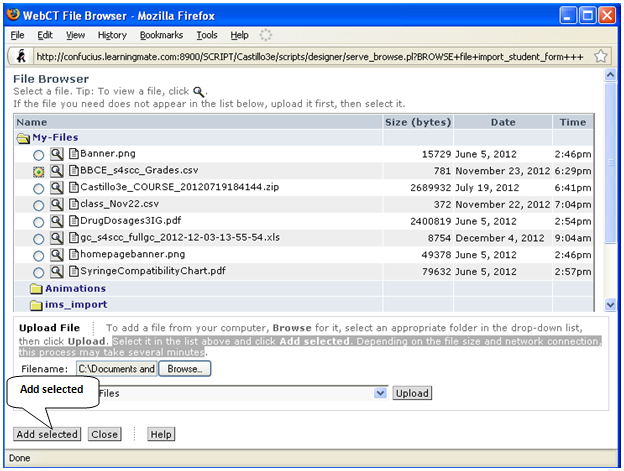Select radio button for Castillo3e_COURSE zip file

(x=39, y=189)
